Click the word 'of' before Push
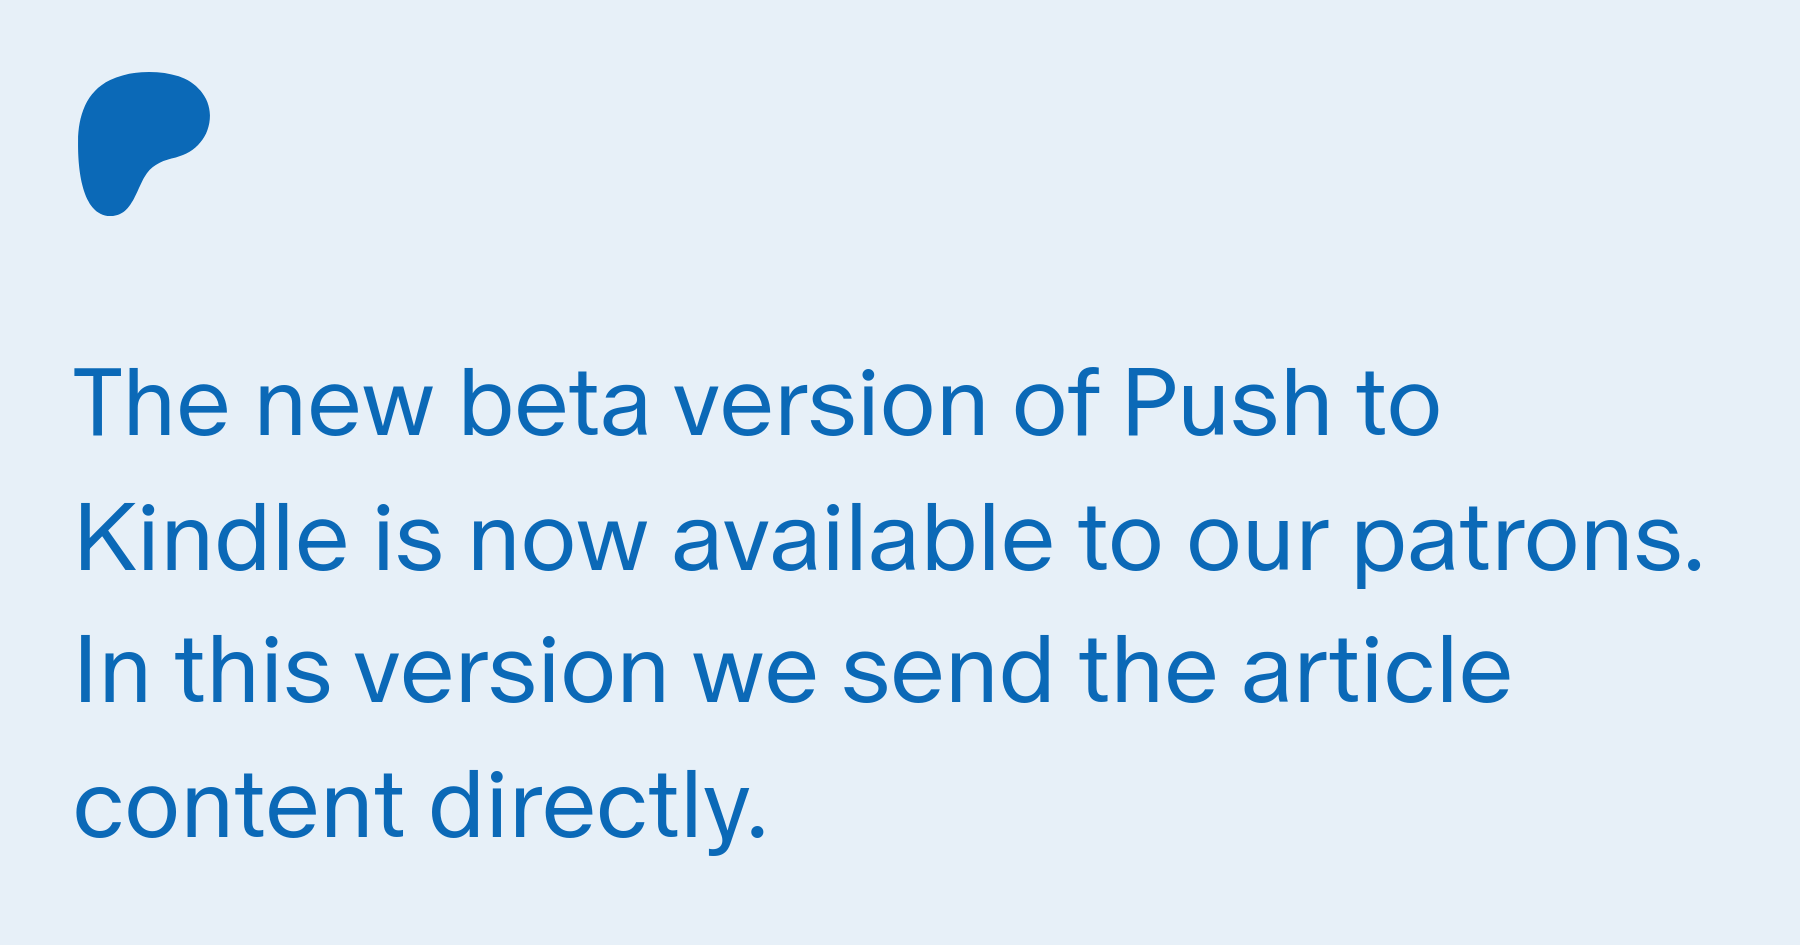1800x945 pixels. pos(1056,403)
